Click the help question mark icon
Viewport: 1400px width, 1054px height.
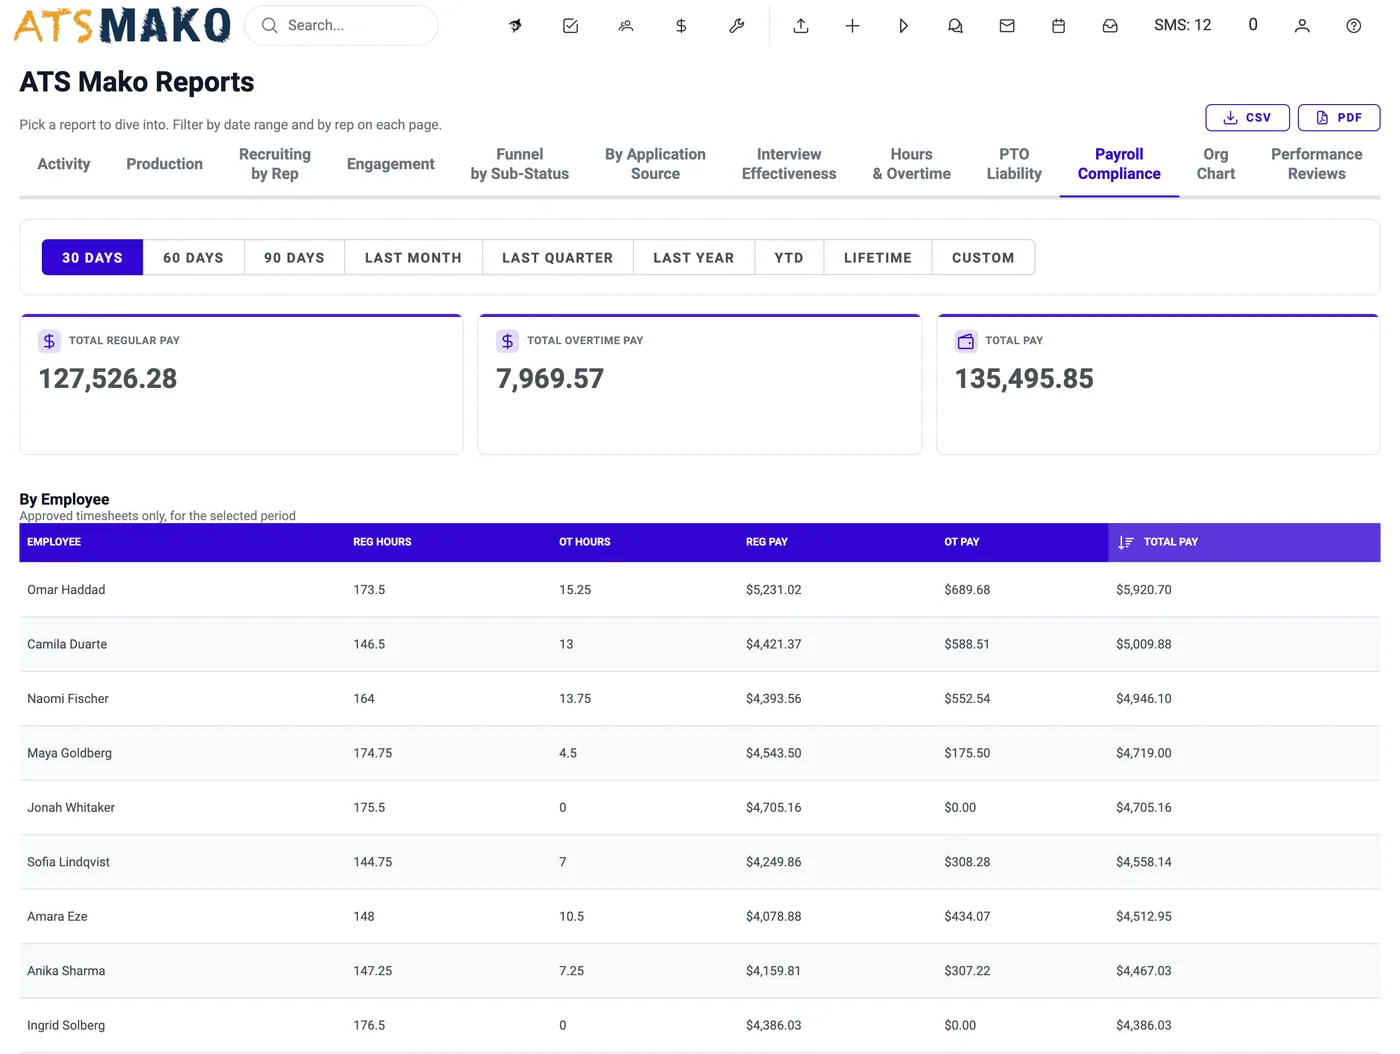tap(1353, 26)
